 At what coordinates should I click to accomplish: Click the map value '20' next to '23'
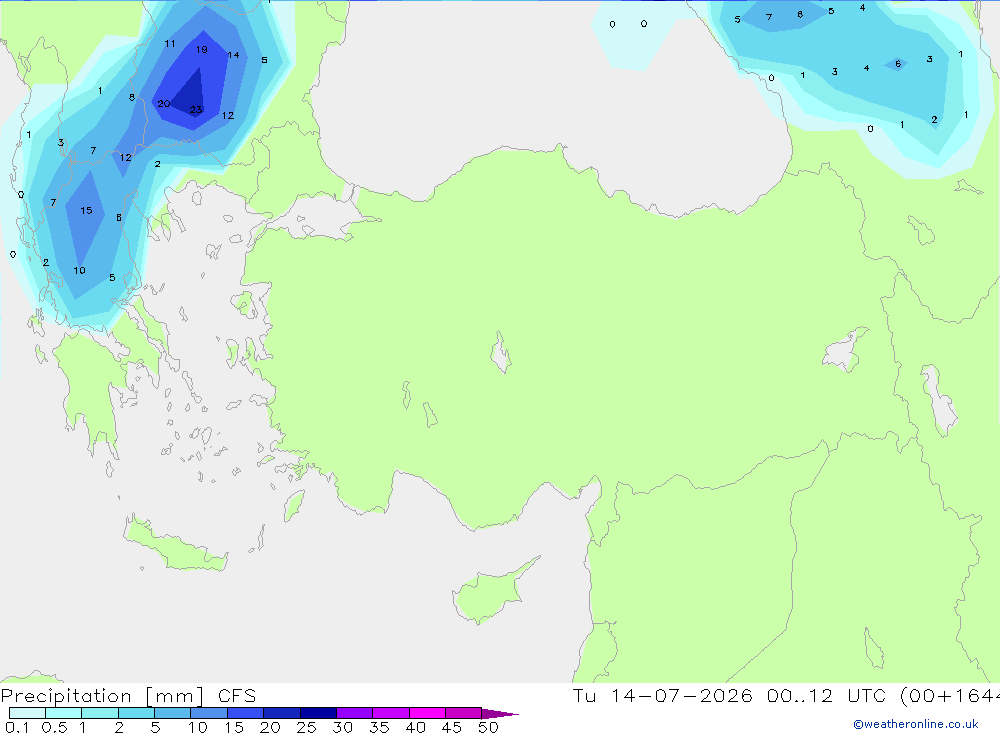164,104
